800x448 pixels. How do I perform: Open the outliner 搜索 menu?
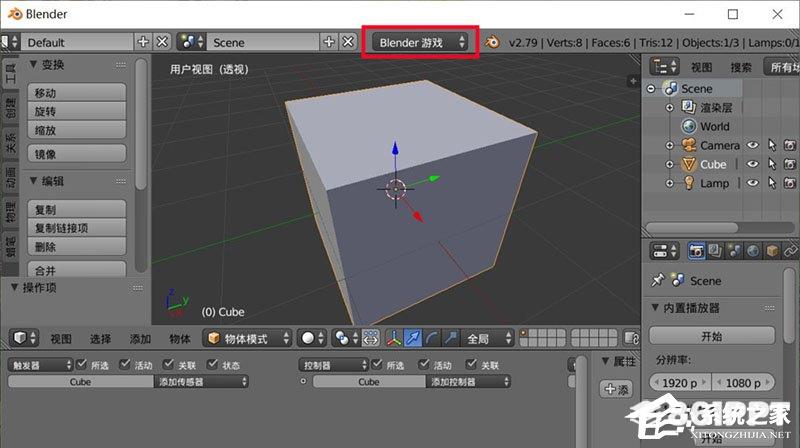click(741, 67)
